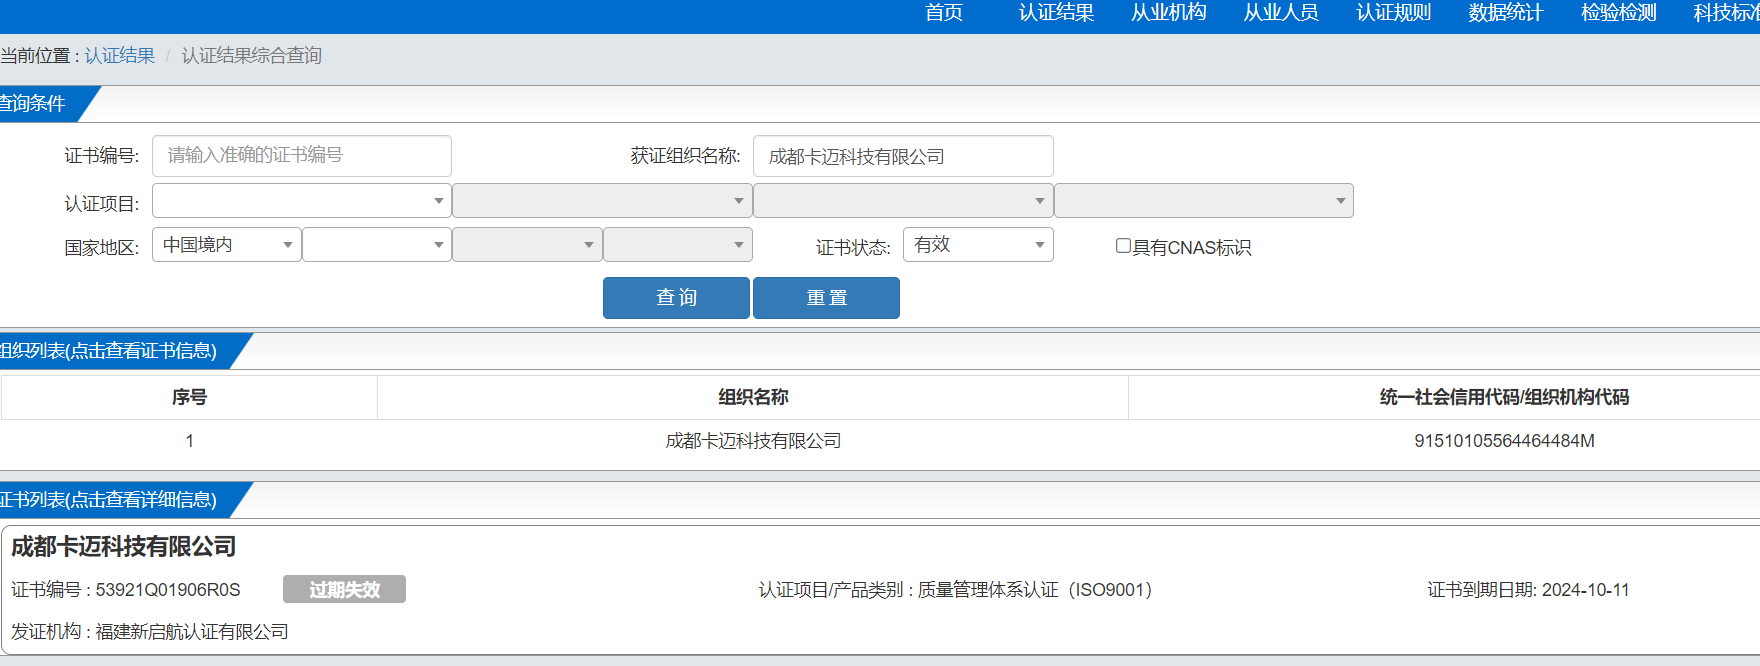Click the 统一社会信用代码/组织机构代码 column header
Image resolution: width=1760 pixels, height=666 pixels.
point(1504,397)
